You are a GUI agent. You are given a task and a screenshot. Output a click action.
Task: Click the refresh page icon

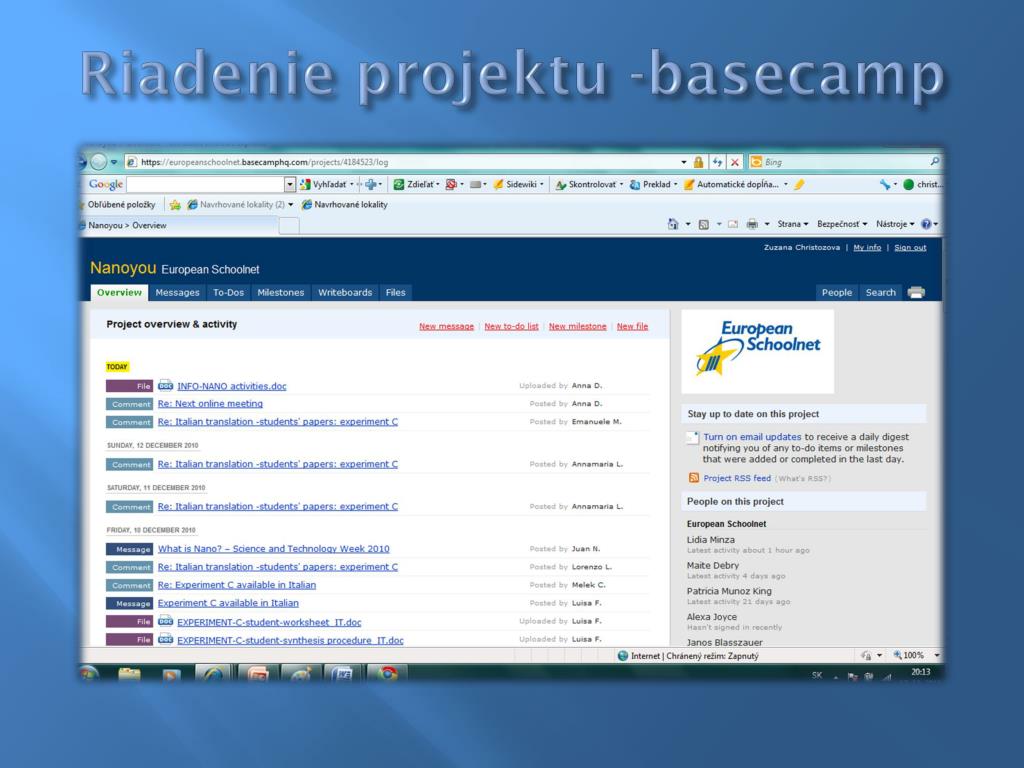point(717,162)
